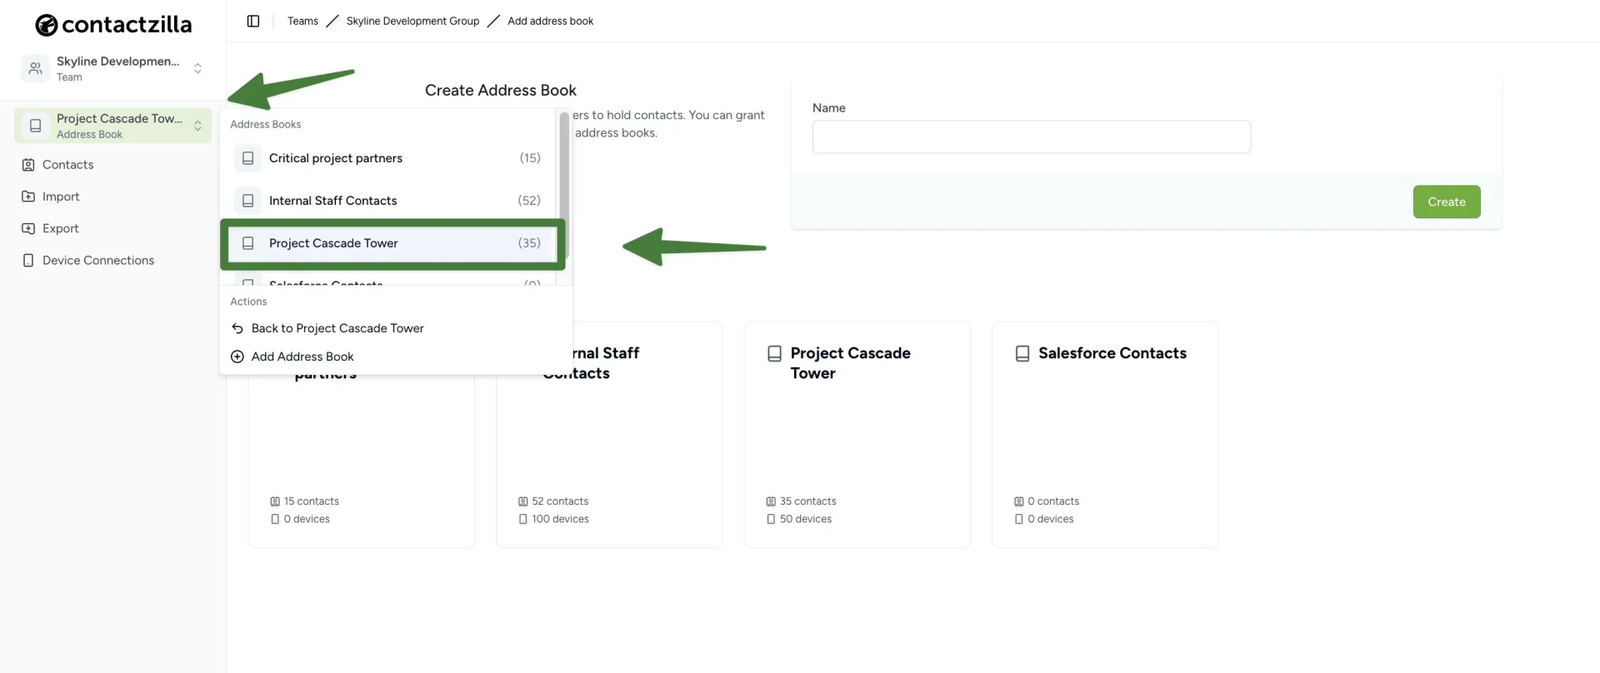This screenshot has width=1600, height=673.
Task: Click the Device Connections sidebar icon
Action: click(28, 261)
